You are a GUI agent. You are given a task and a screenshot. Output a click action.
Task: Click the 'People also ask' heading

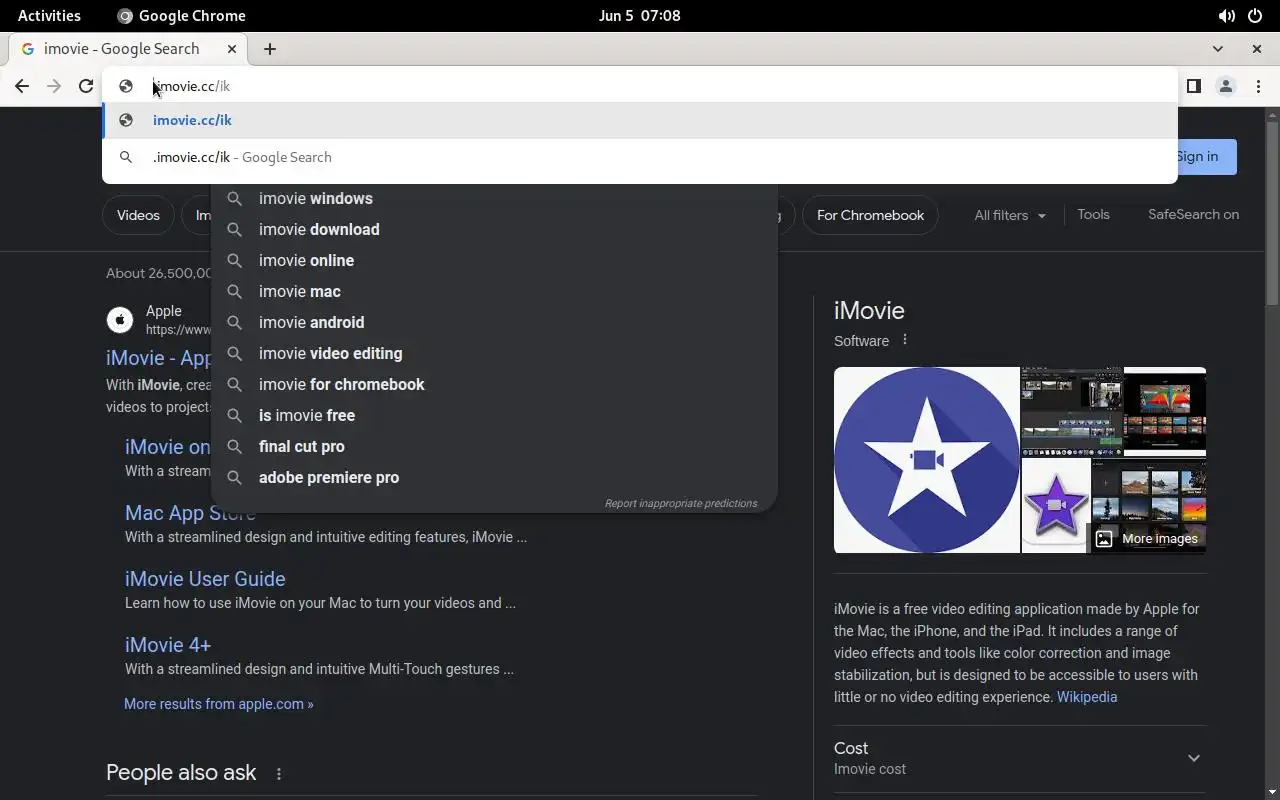tap(181, 773)
